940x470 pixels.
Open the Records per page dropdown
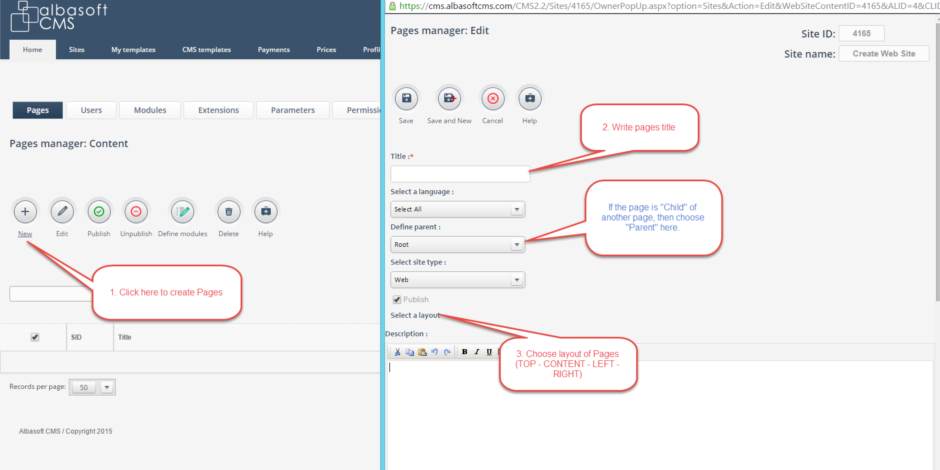coord(93,387)
